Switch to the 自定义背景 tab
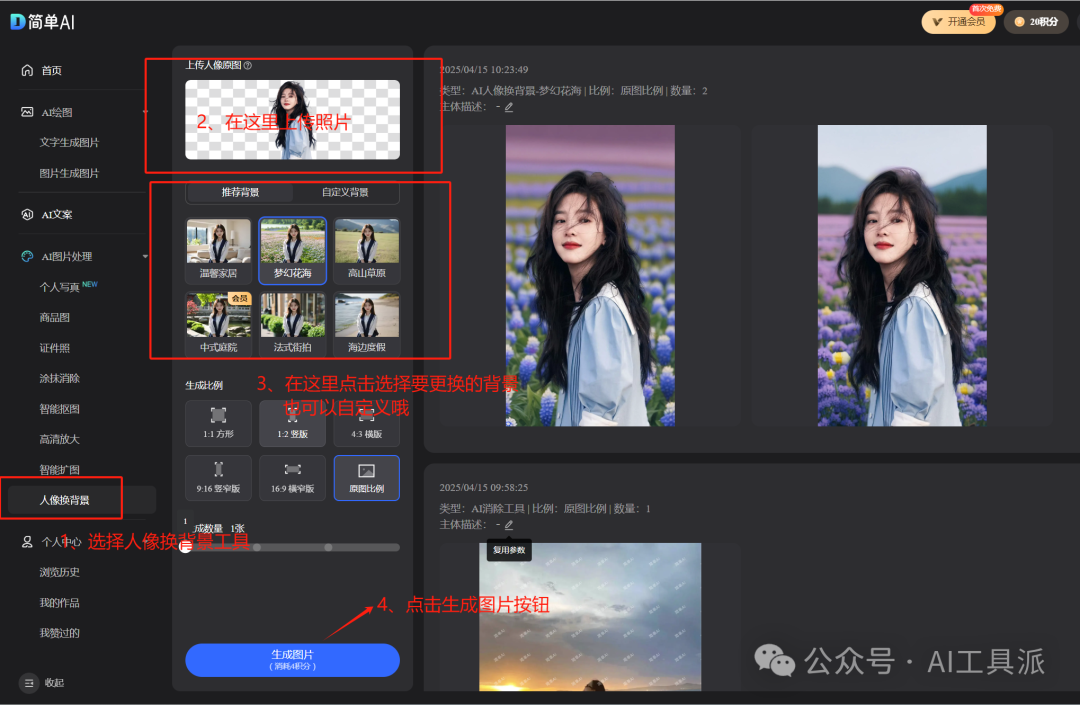Viewport: 1080px width, 705px height. [x=345, y=192]
